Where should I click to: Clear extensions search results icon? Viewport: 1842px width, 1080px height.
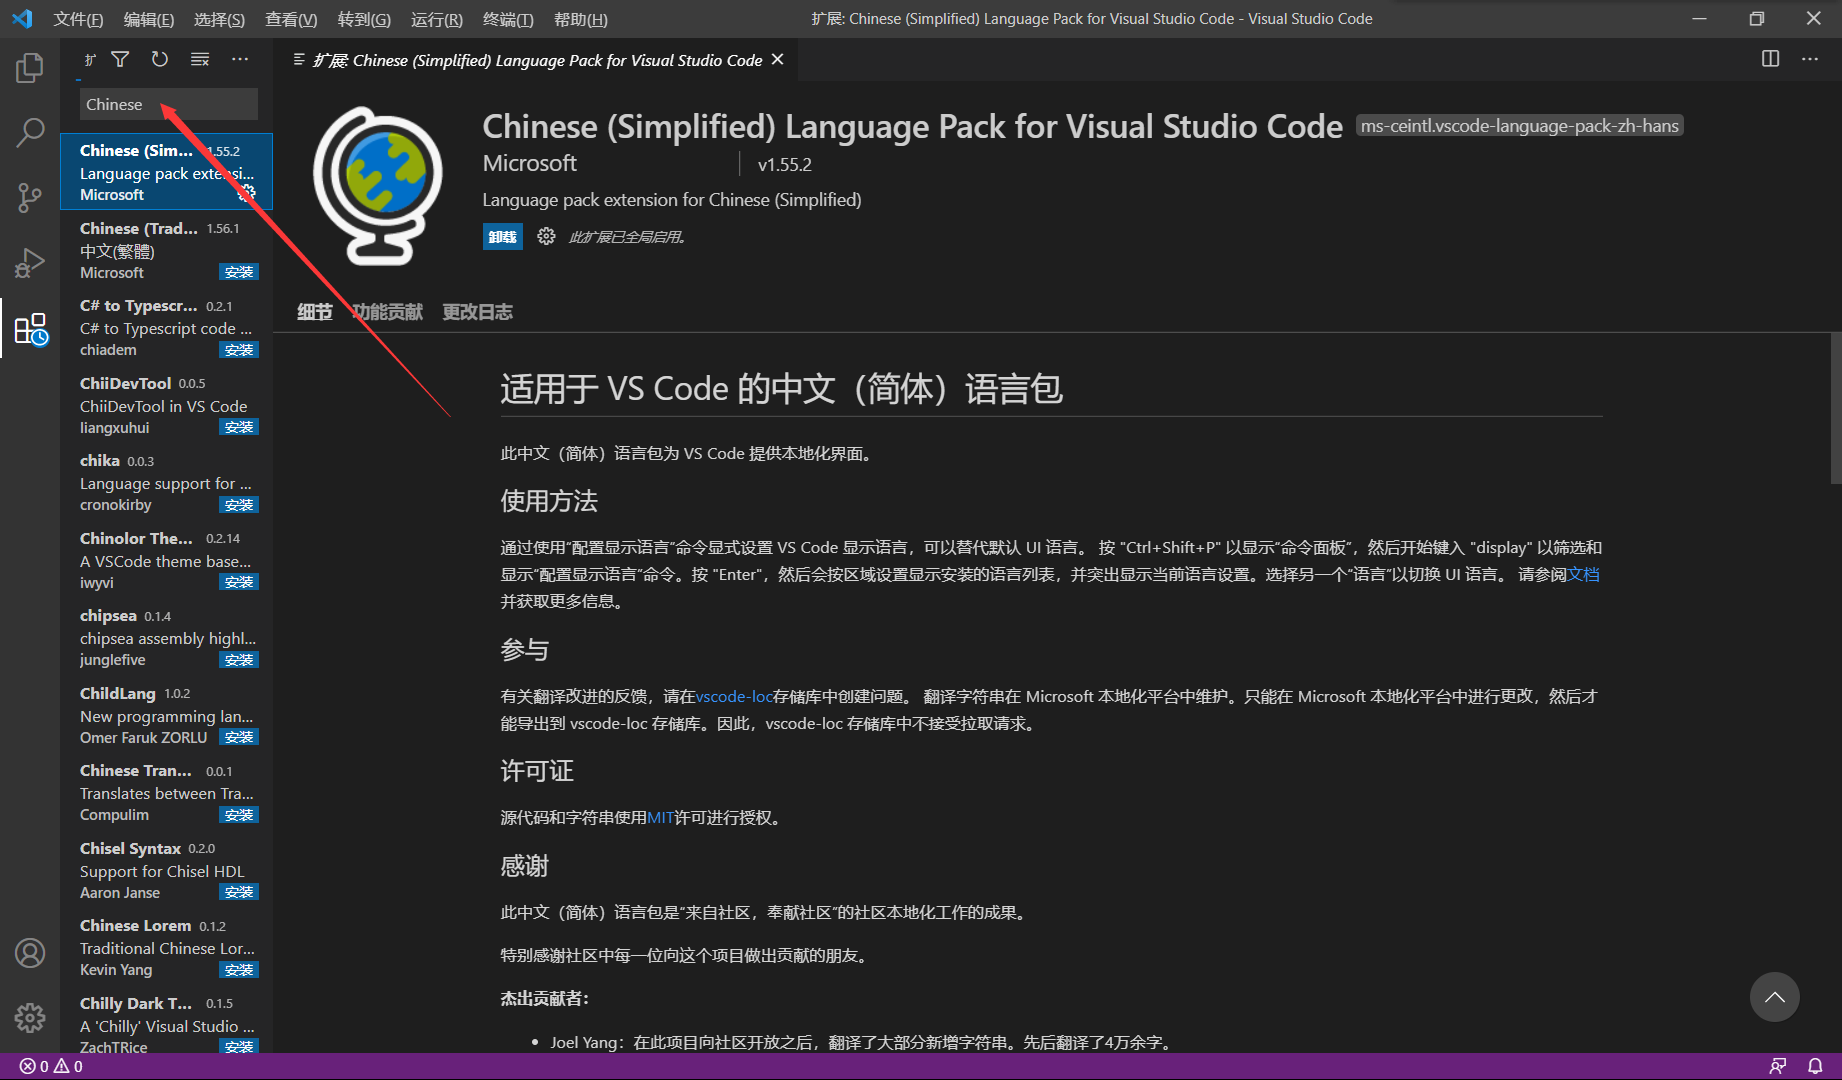pyautogui.click(x=200, y=60)
